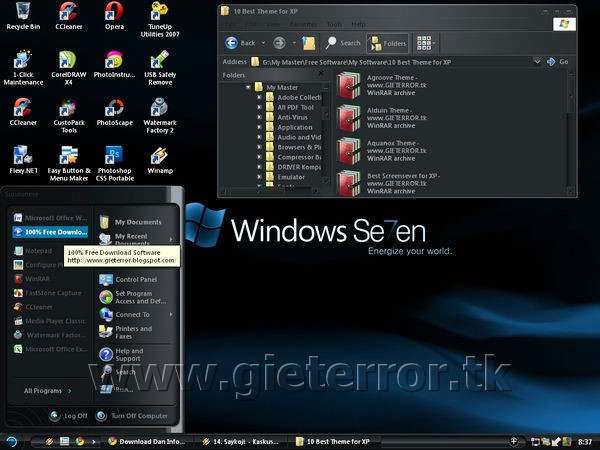Open Search in Explorer toolbar
Image resolution: width=600 pixels, height=450 pixels.
pyautogui.click(x=343, y=43)
